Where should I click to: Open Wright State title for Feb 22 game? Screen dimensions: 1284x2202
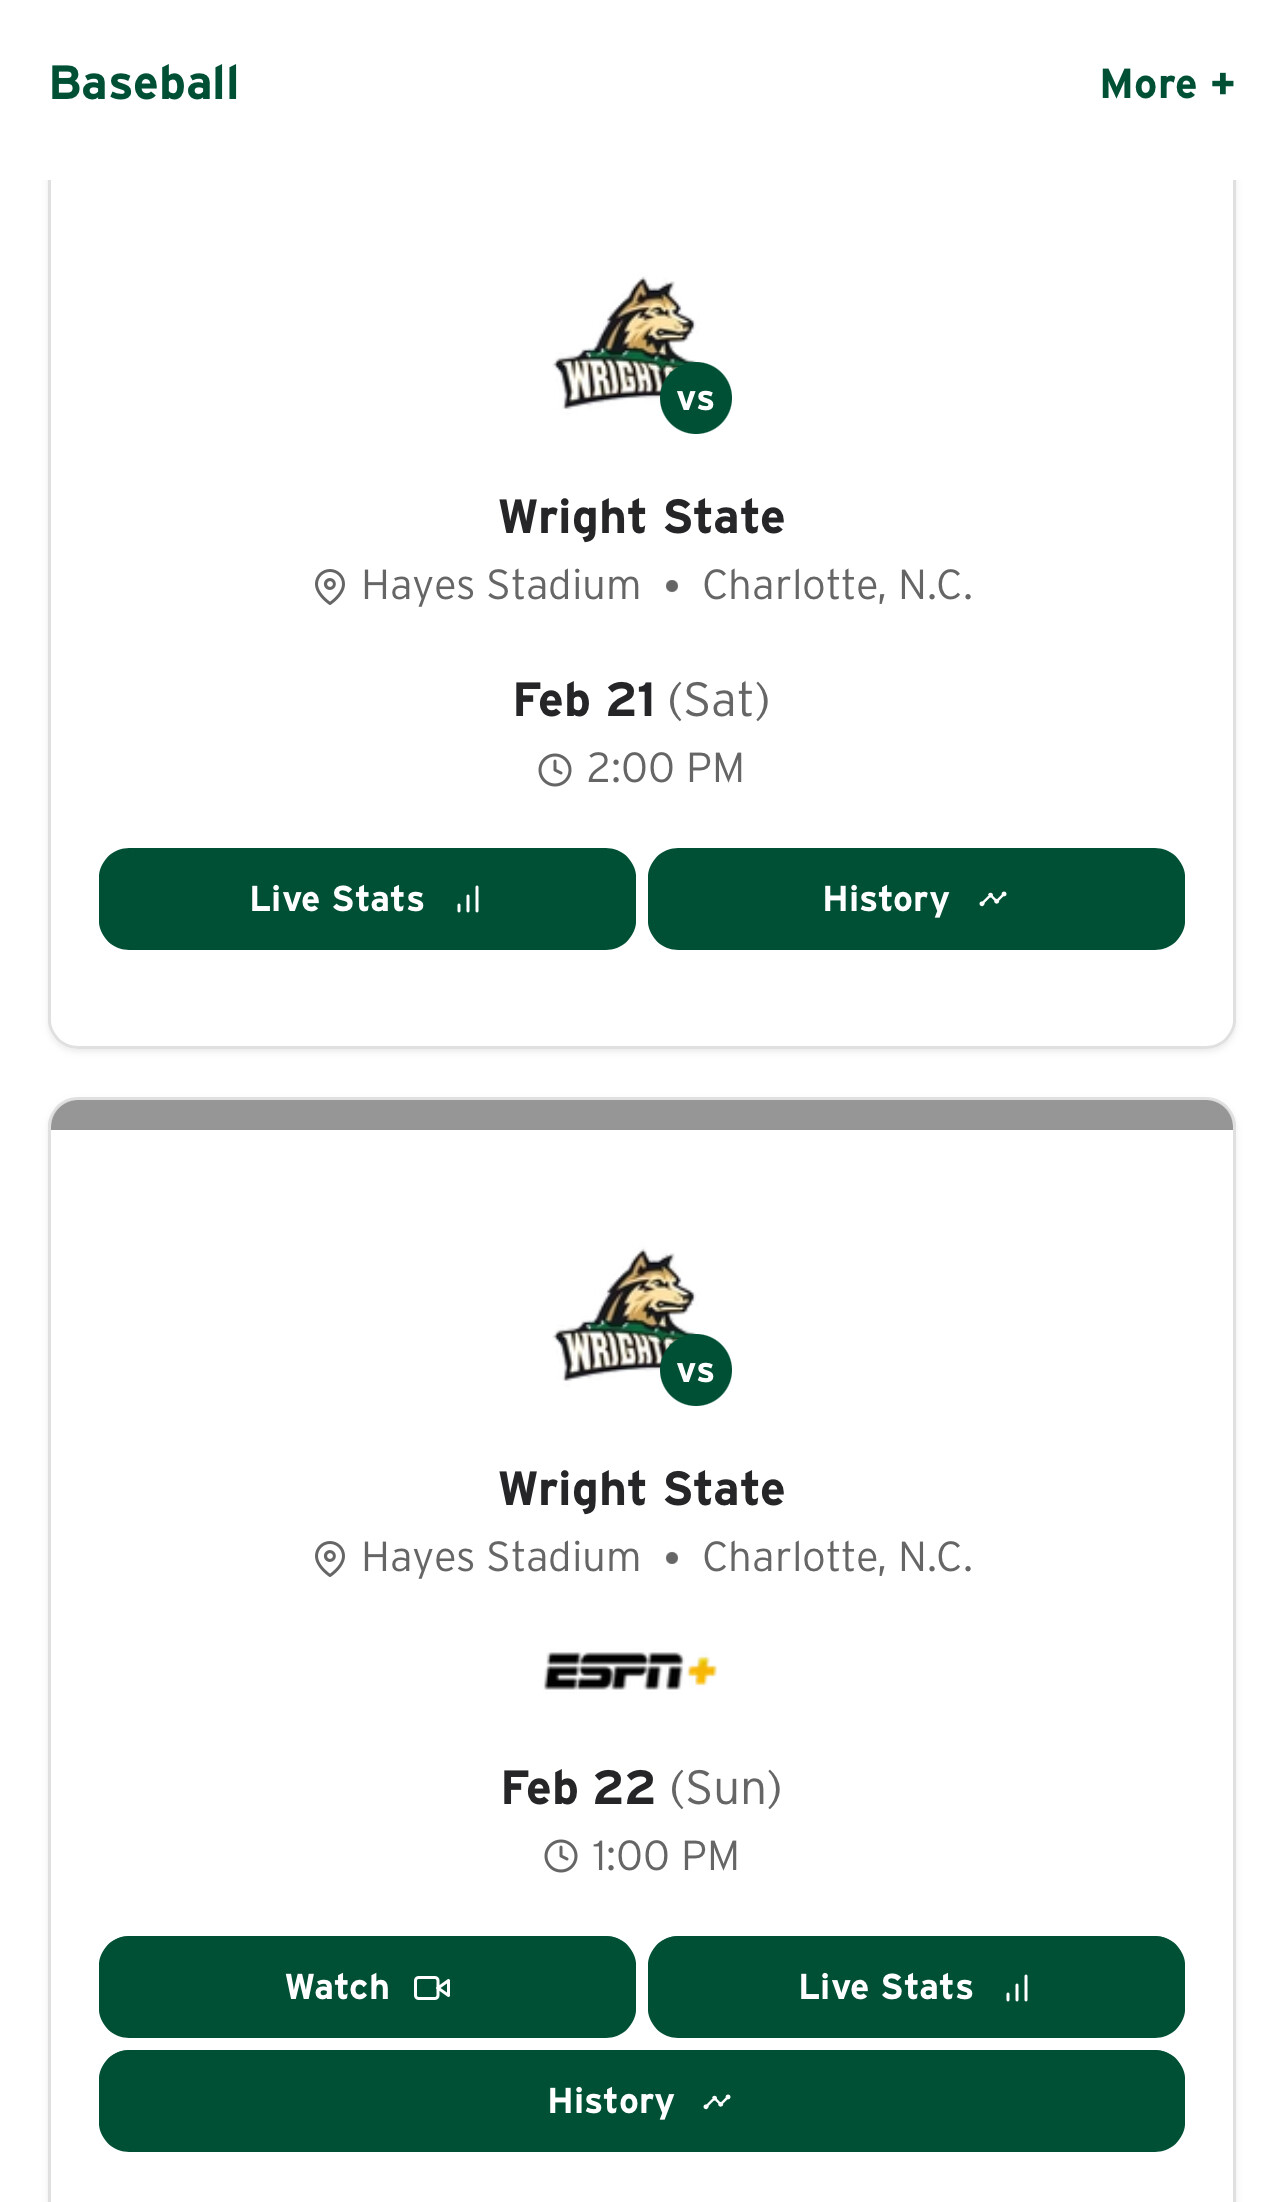tap(642, 1489)
